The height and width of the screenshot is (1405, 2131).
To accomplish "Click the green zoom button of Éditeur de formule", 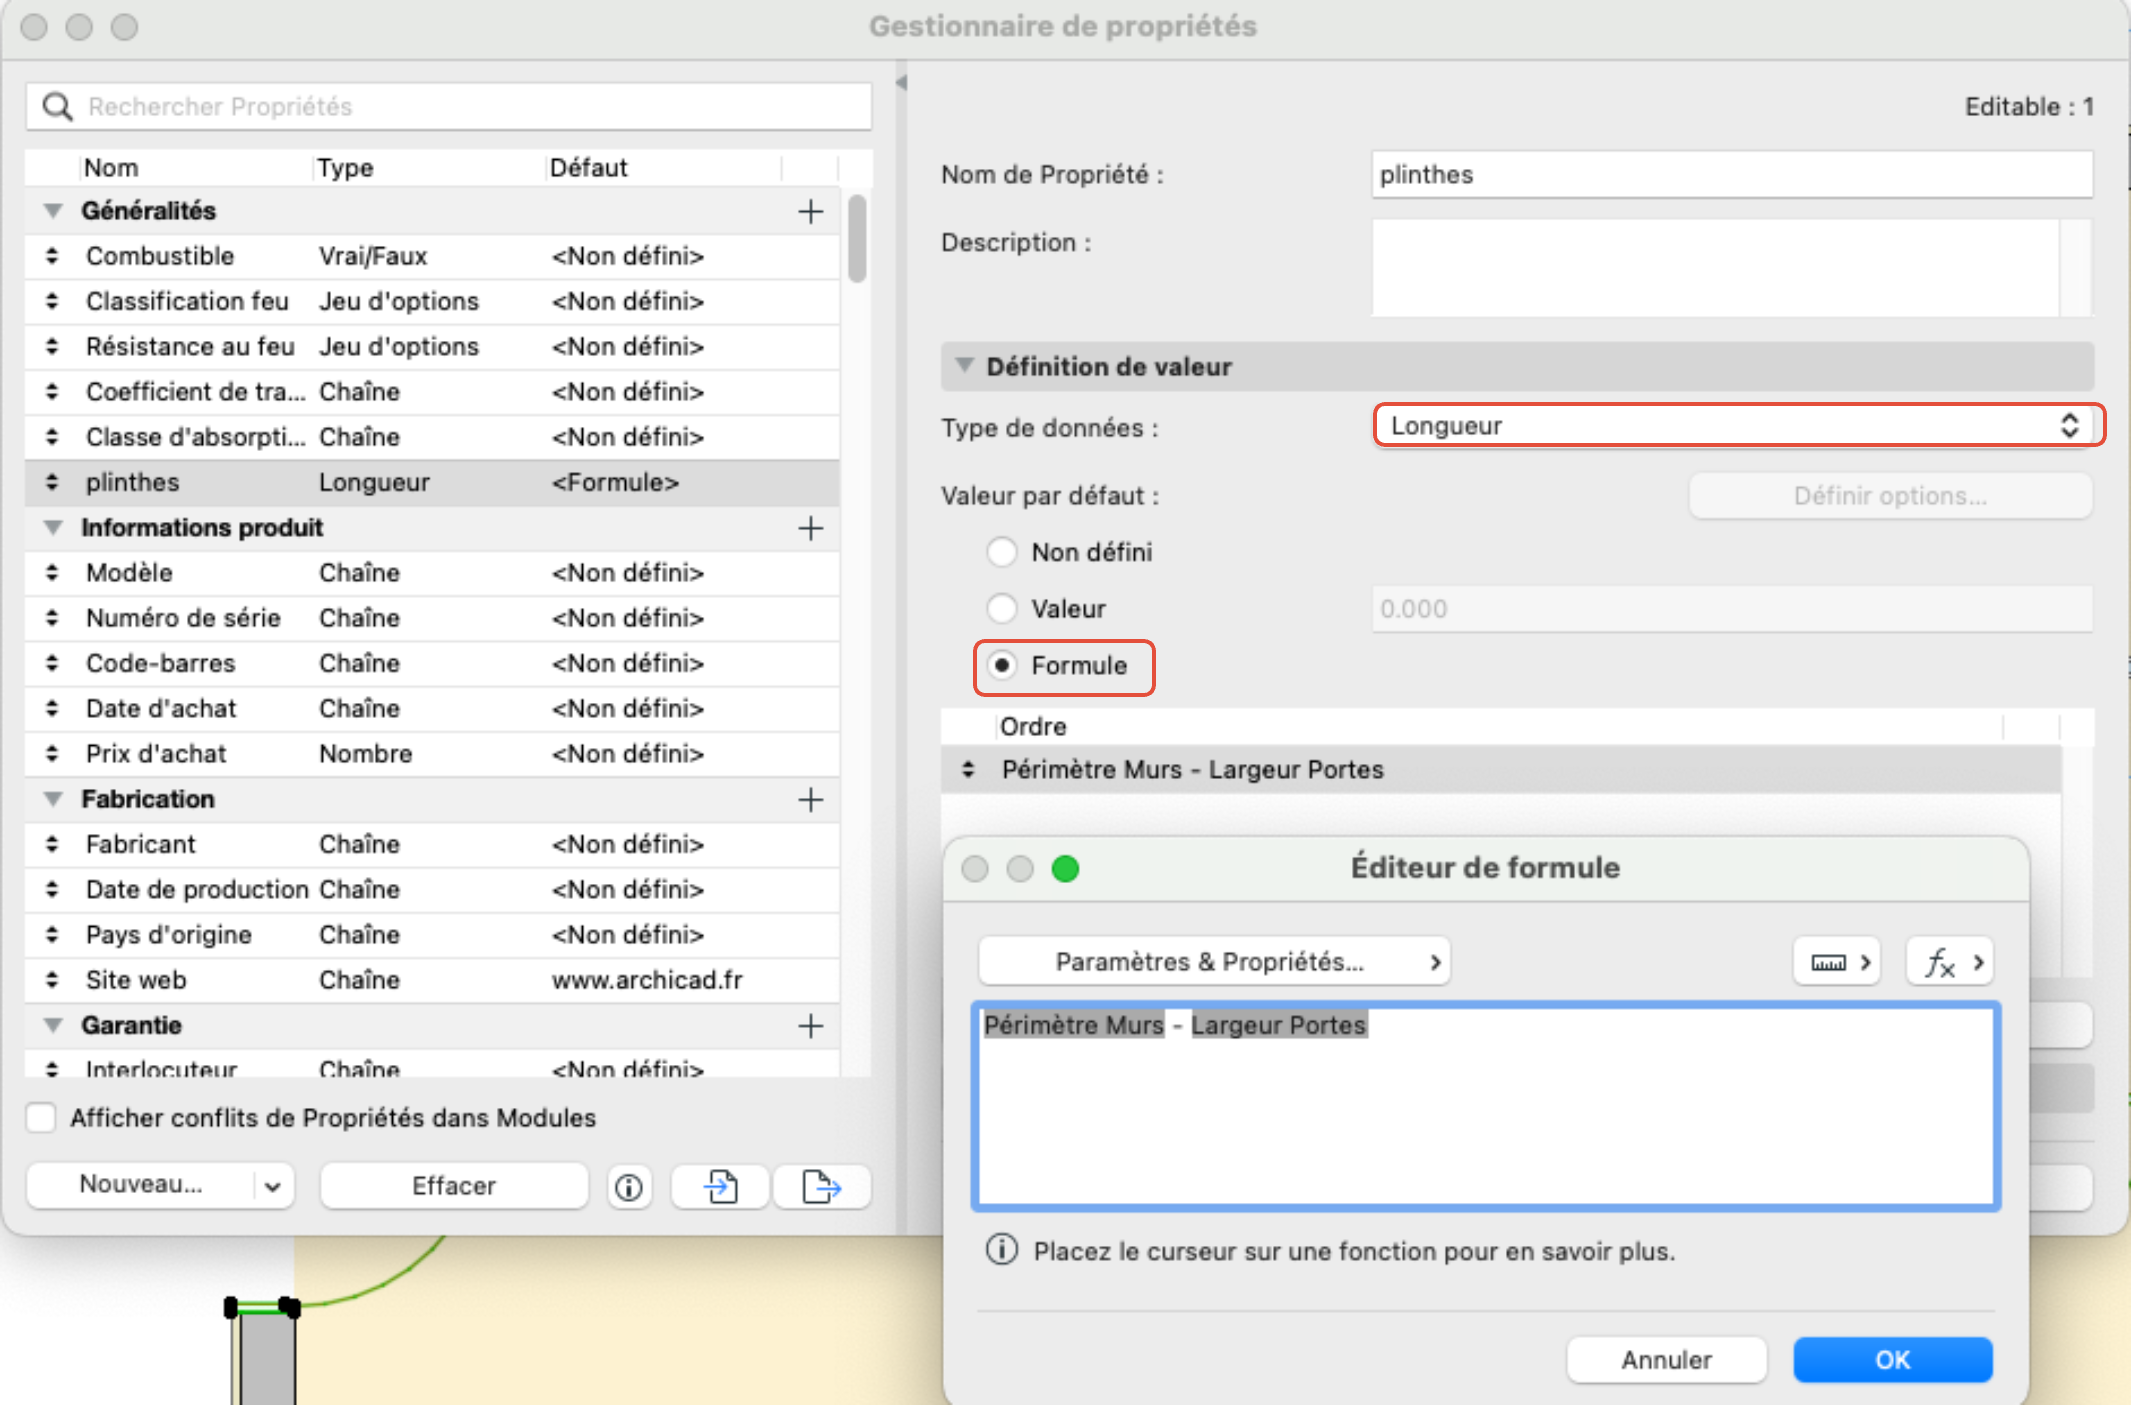I will tap(1065, 869).
